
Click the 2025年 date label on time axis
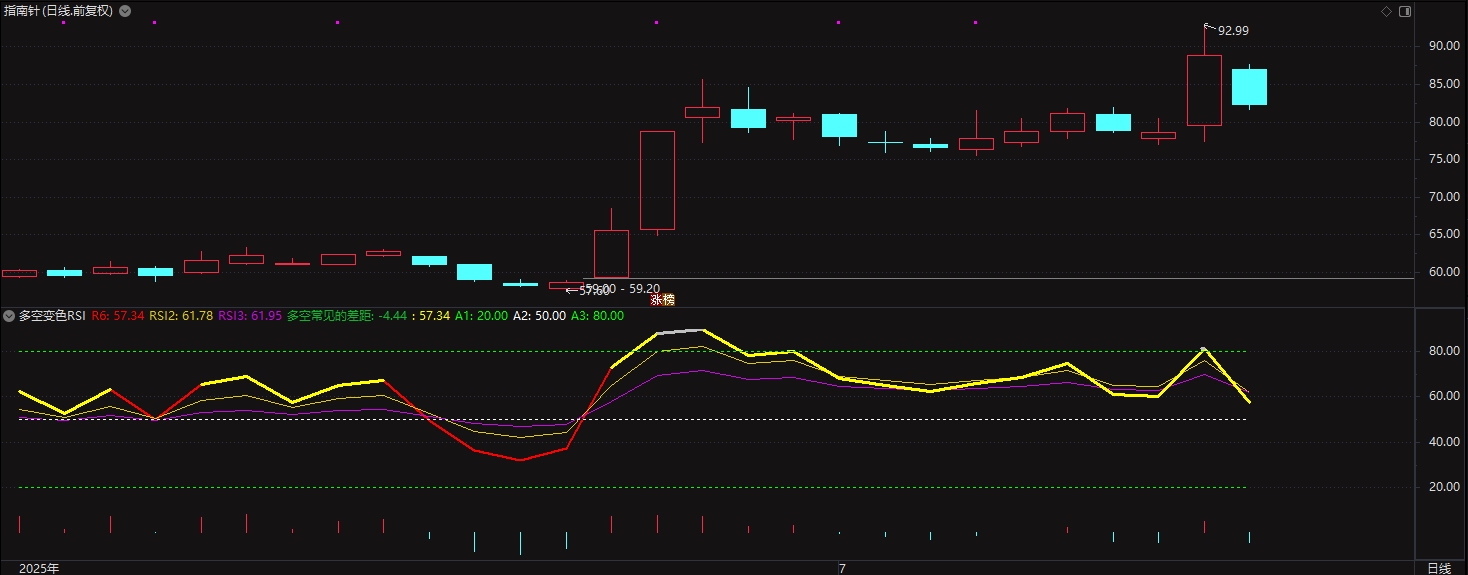coord(39,568)
